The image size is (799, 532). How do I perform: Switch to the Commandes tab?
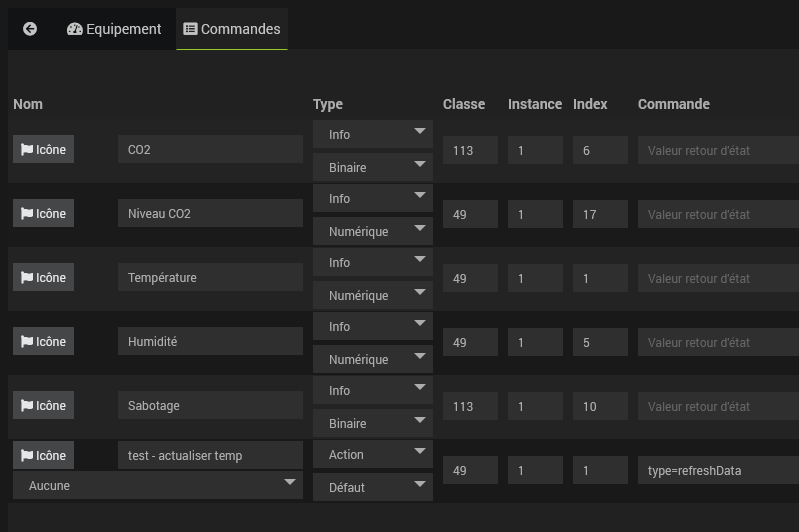coord(232,29)
